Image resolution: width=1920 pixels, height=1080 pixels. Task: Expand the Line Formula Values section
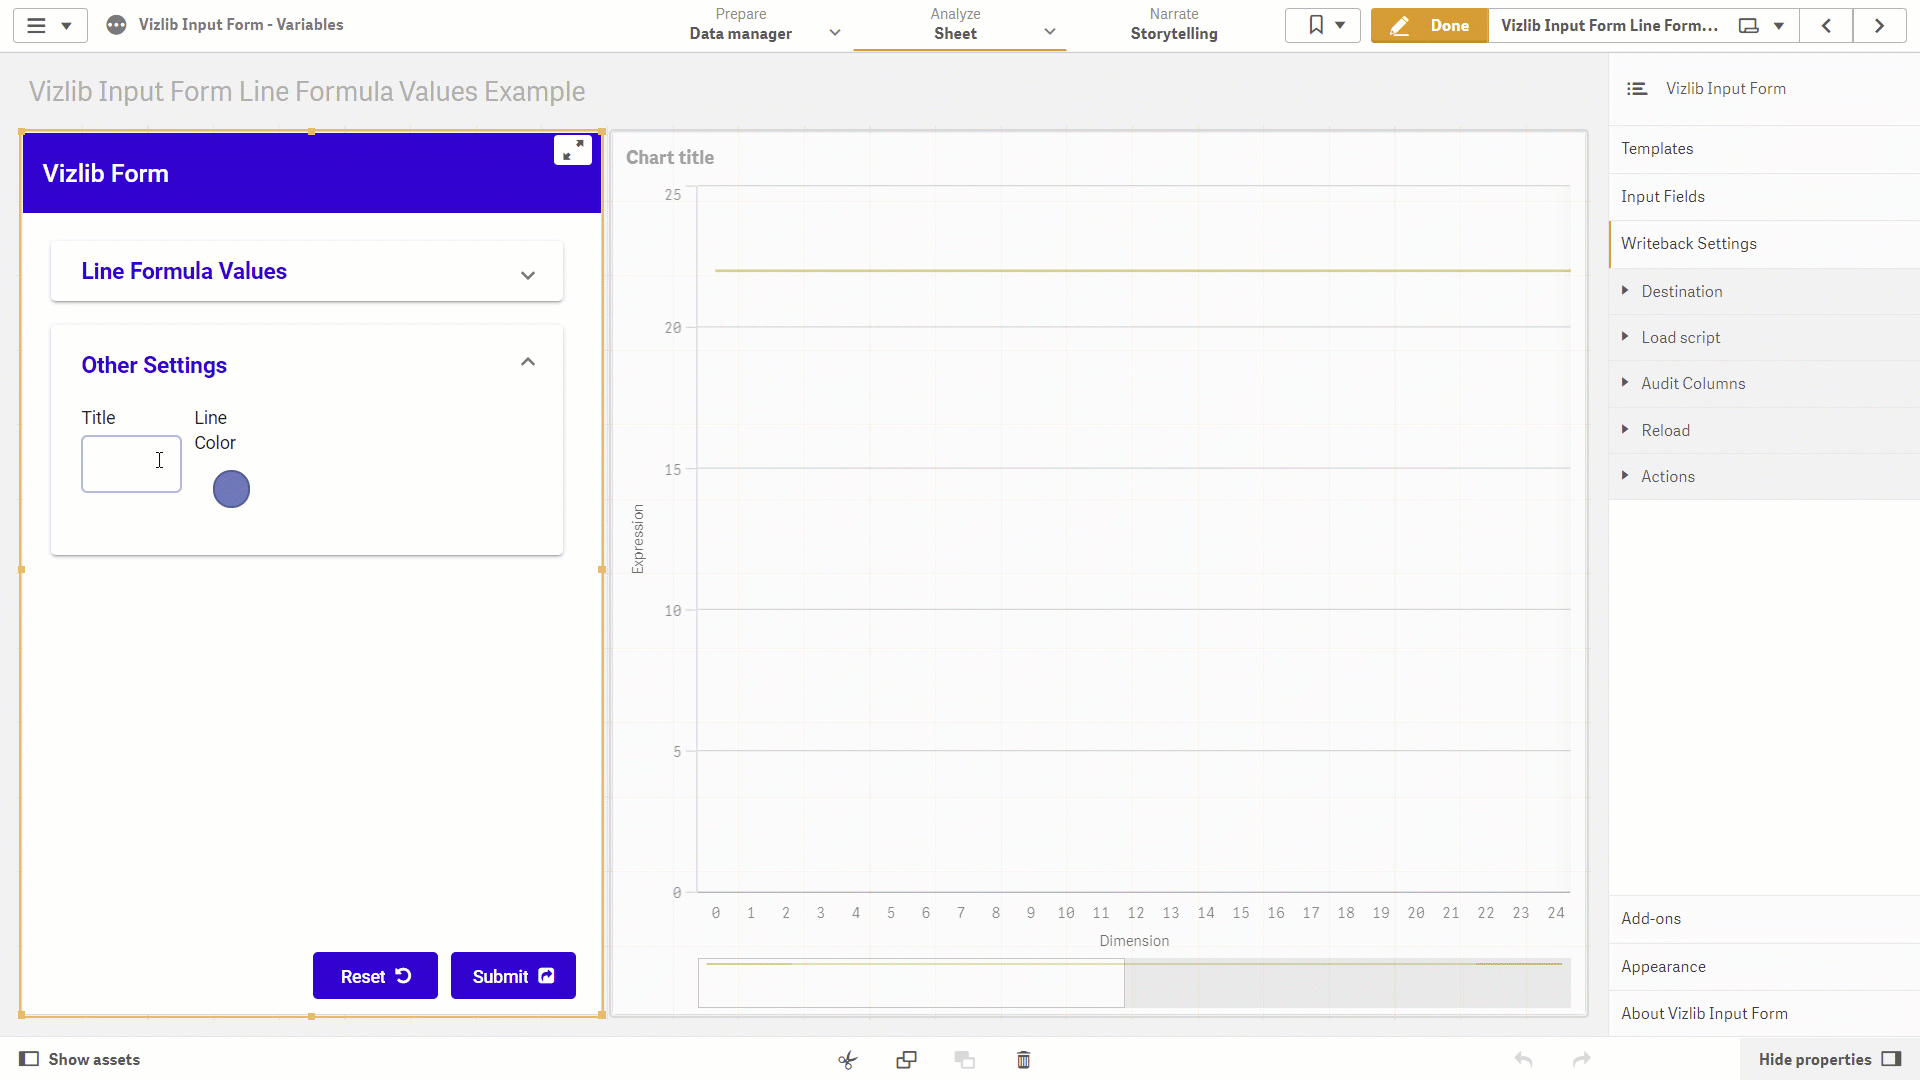pos(307,271)
